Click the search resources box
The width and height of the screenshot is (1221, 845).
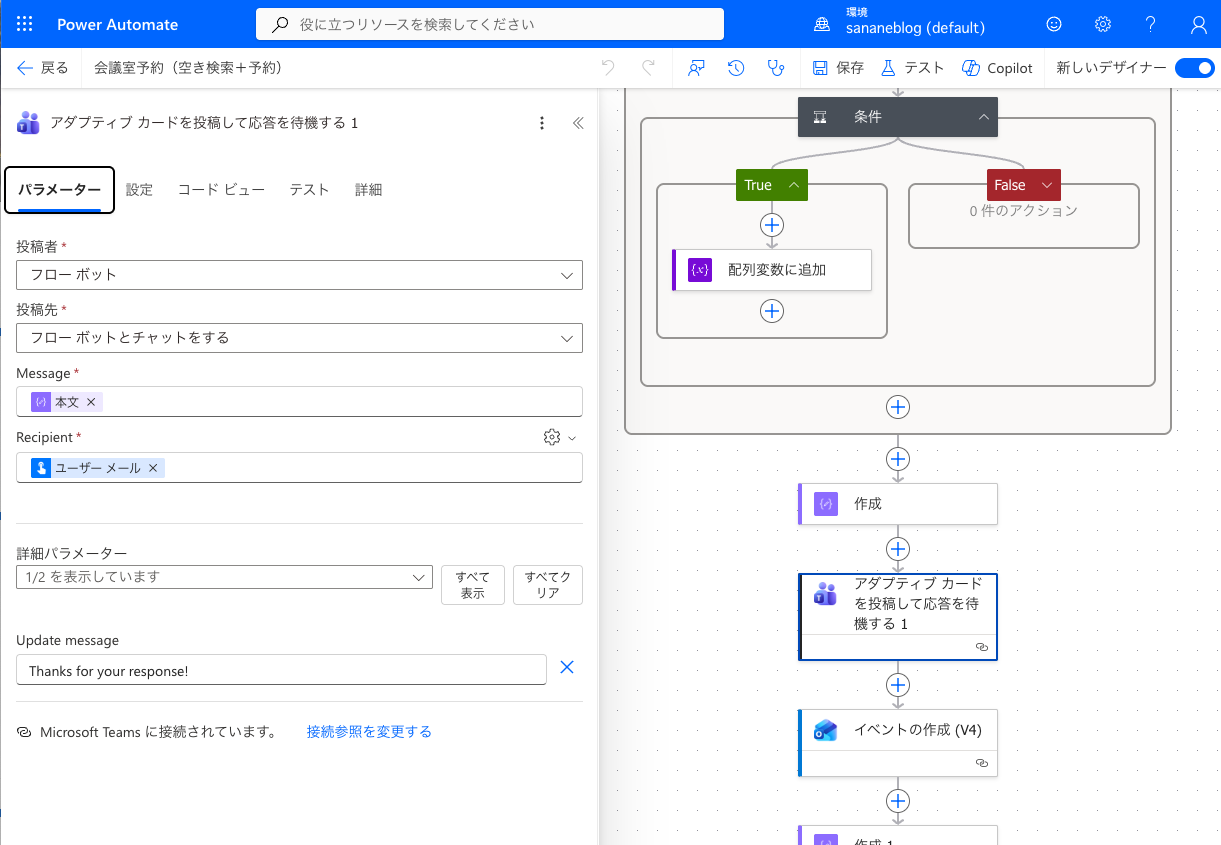tap(490, 24)
